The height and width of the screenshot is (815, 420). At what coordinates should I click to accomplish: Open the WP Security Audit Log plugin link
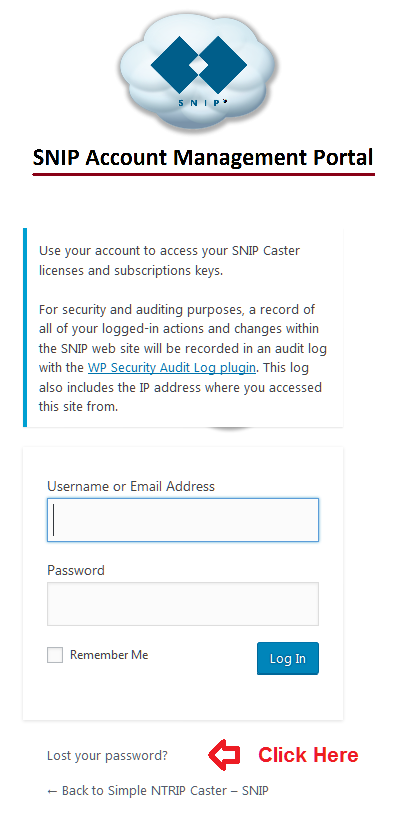tap(172, 367)
